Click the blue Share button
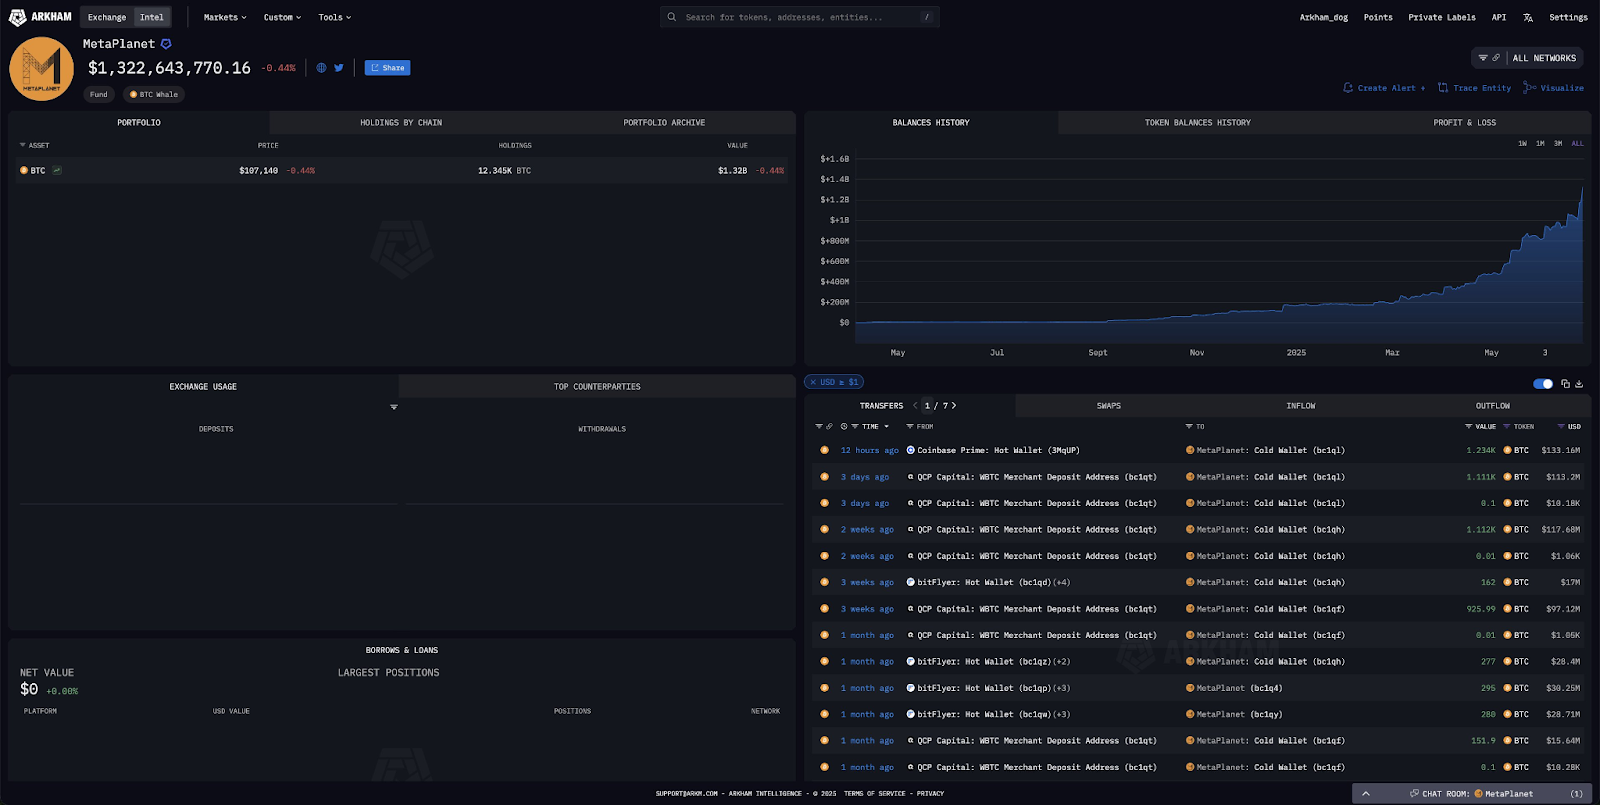 (x=388, y=68)
